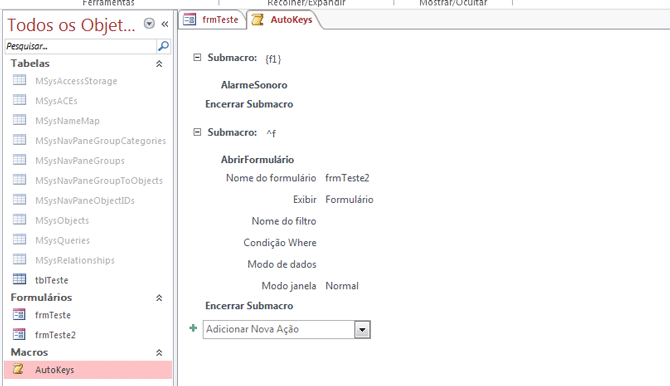The height and width of the screenshot is (386, 670).
Task: Switch to the frmTeste document tab
Action: pos(212,20)
